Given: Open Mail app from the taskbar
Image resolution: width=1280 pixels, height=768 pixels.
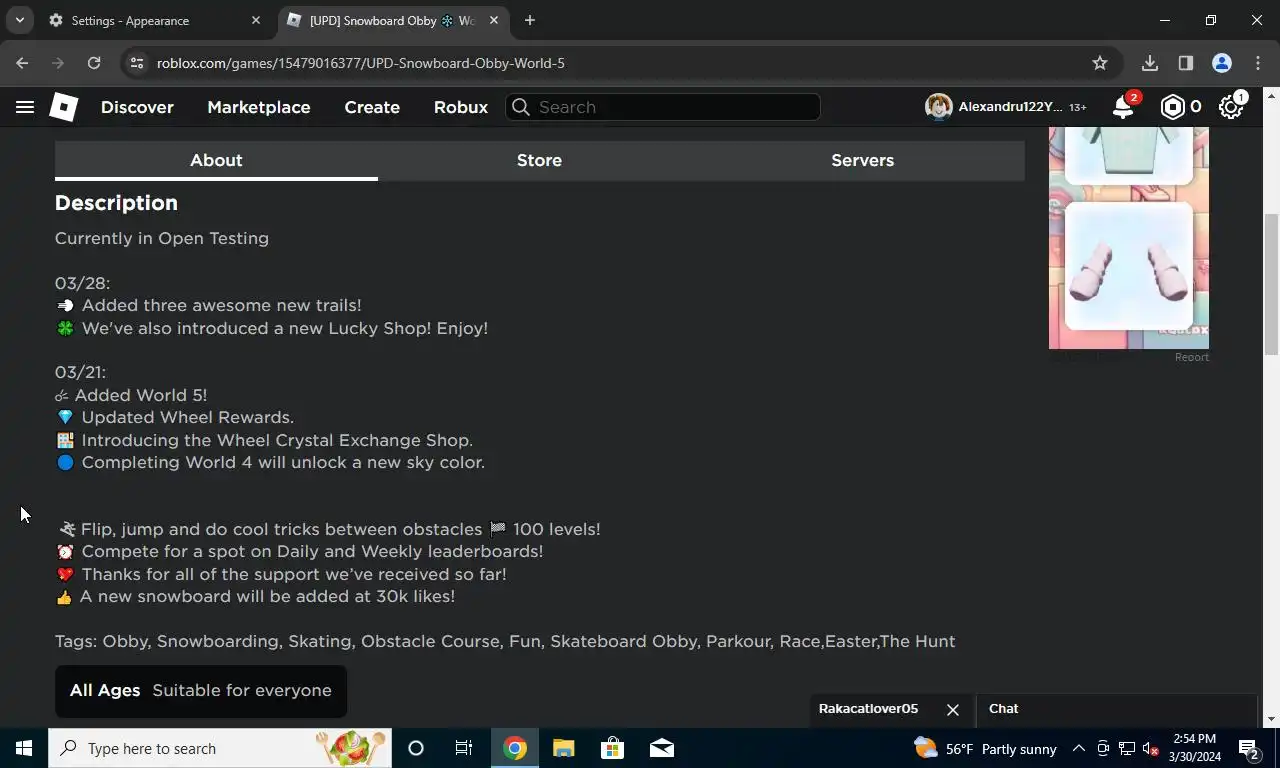Looking at the screenshot, I should coord(661,748).
